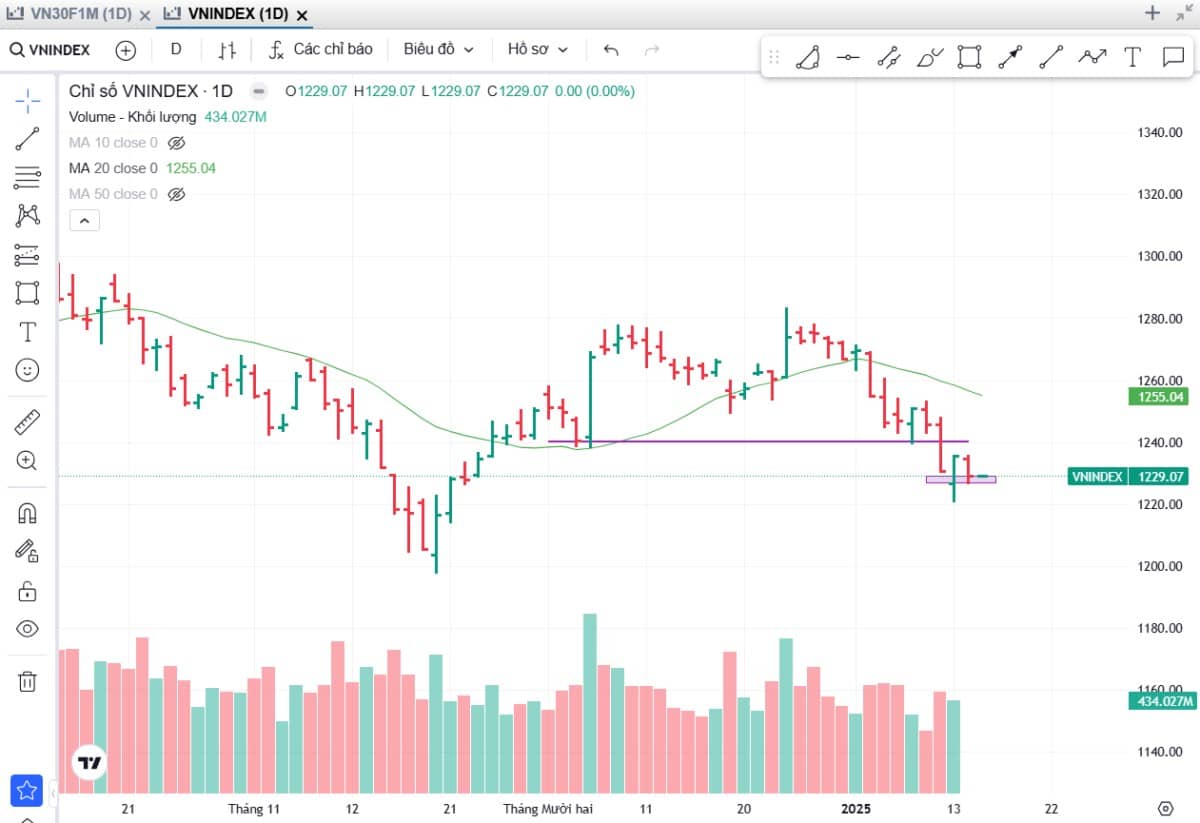This screenshot has height=823, width=1200.
Task: Delete drawings with trash icon
Action: click(27, 682)
